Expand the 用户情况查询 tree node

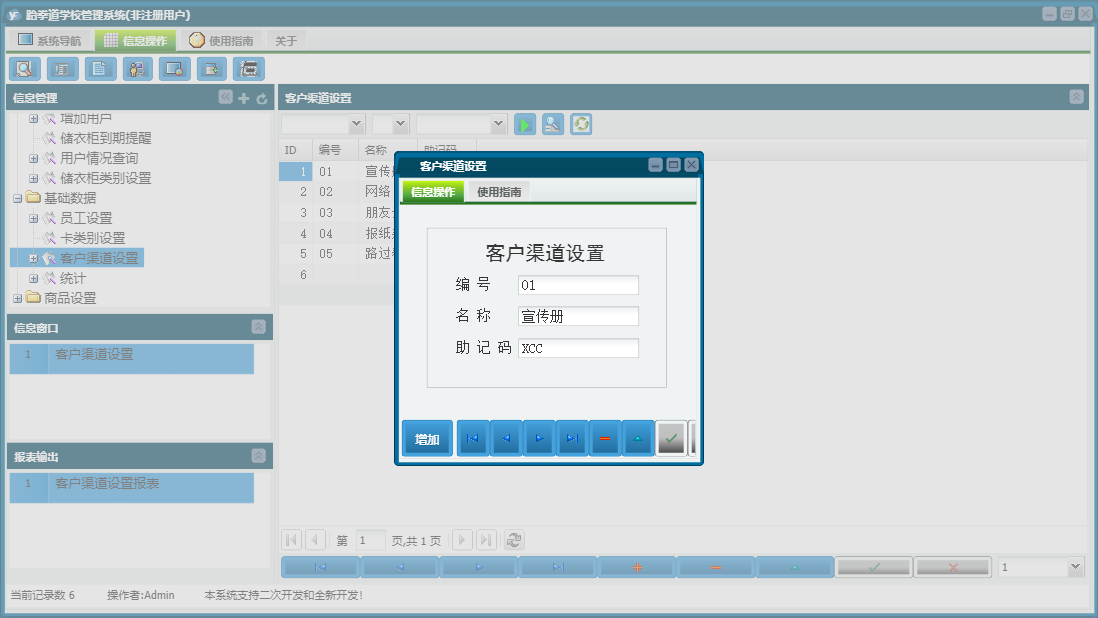coord(33,158)
